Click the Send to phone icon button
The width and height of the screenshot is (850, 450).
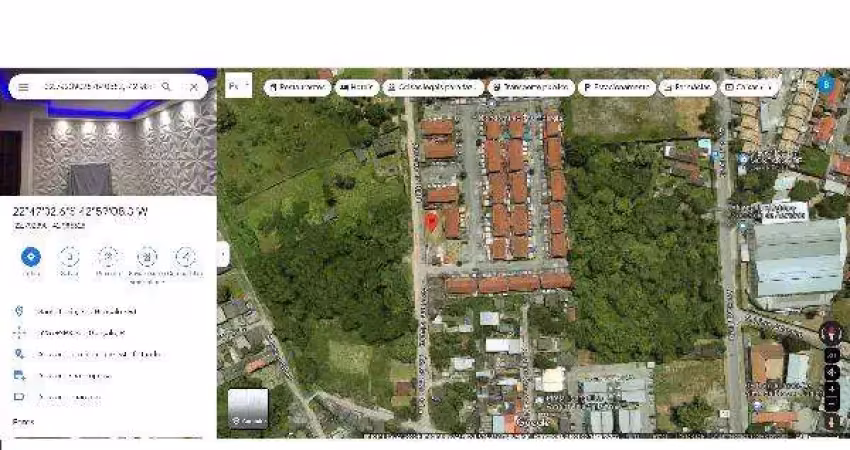pos(147,257)
